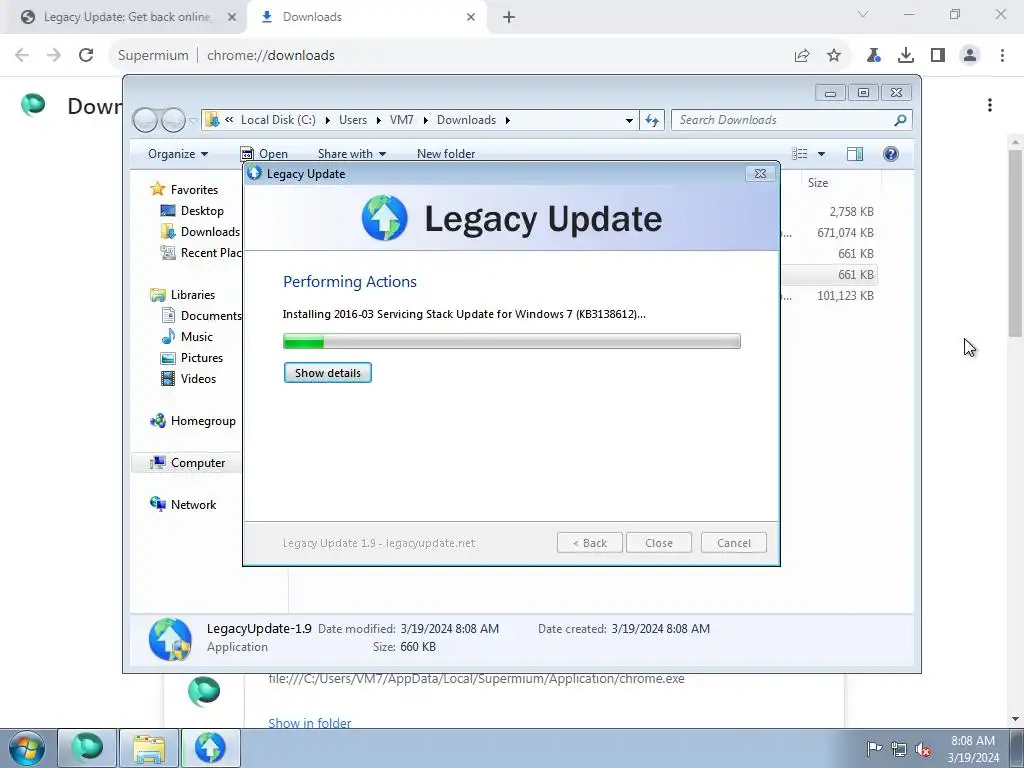Click the Close button in Legacy Update footer
The width and height of the screenshot is (1024, 768).
pyautogui.click(x=658, y=543)
